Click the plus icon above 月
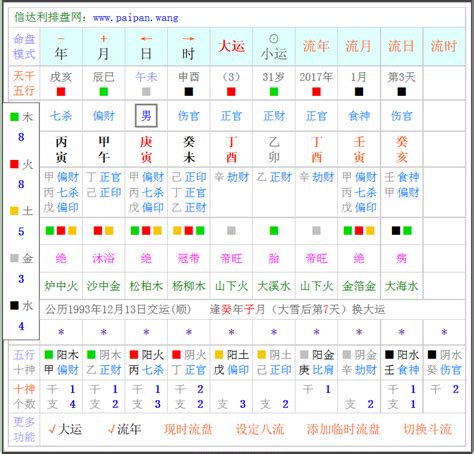Image resolution: width=474 pixels, height=454 pixels. click(104, 39)
